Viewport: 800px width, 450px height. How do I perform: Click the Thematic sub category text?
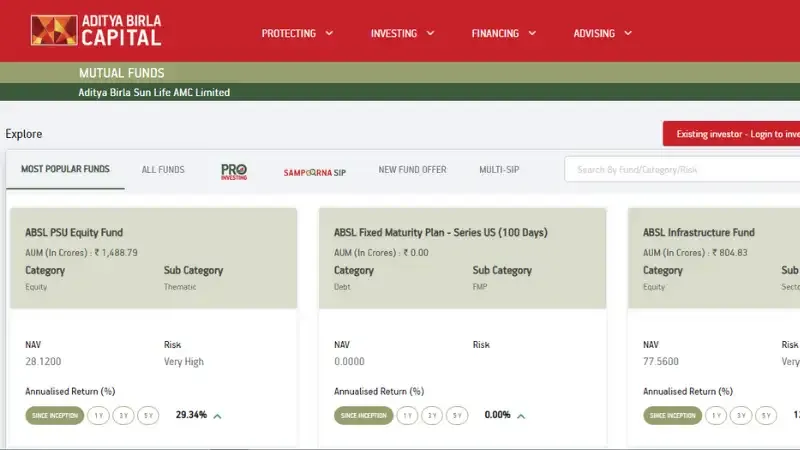coord(180,287)
